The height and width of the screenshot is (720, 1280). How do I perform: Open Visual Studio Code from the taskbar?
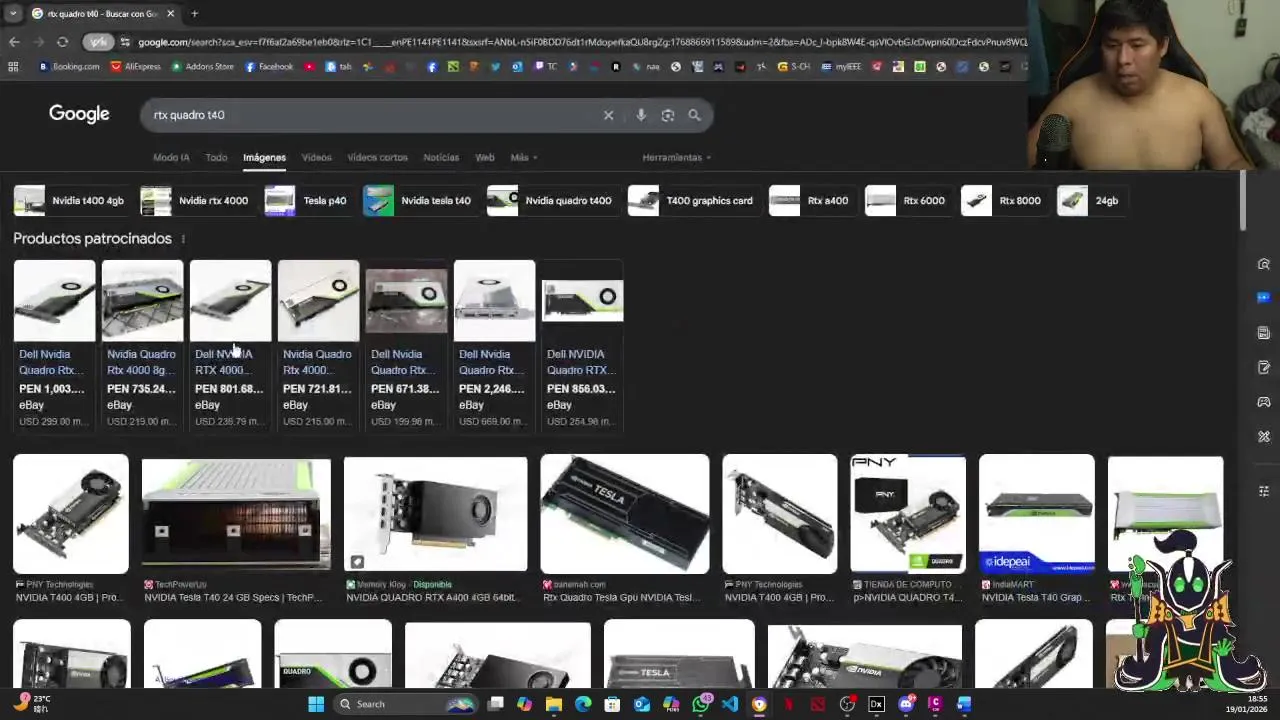730,704
